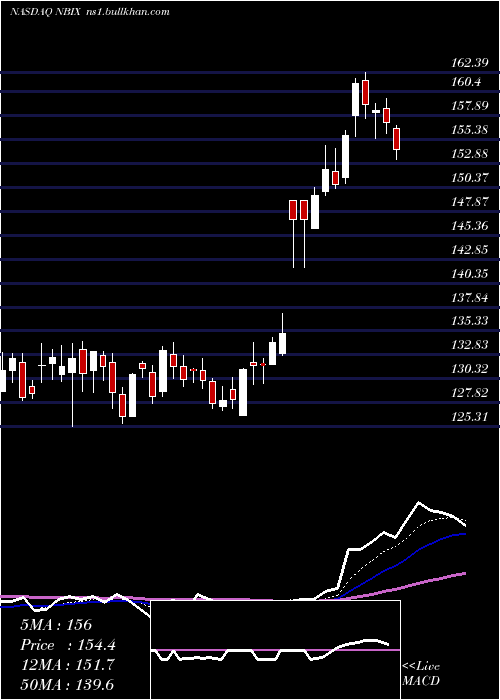Image resolution: width=500 pixels, height=700 pixels.
Task: Click the 125.31 price level label
Action: click(x=470, y=417)
